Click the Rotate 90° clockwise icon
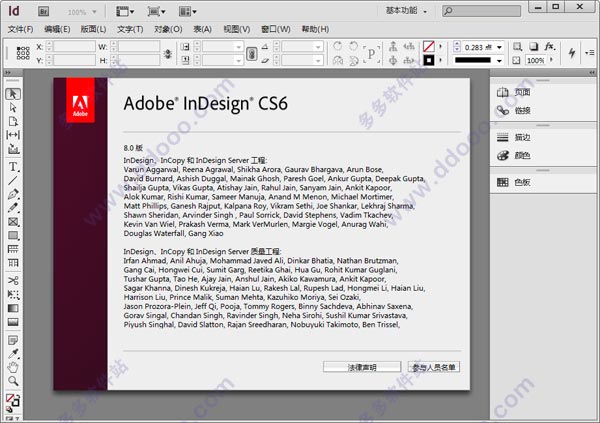Screen dimensions: 600x423 338,46
